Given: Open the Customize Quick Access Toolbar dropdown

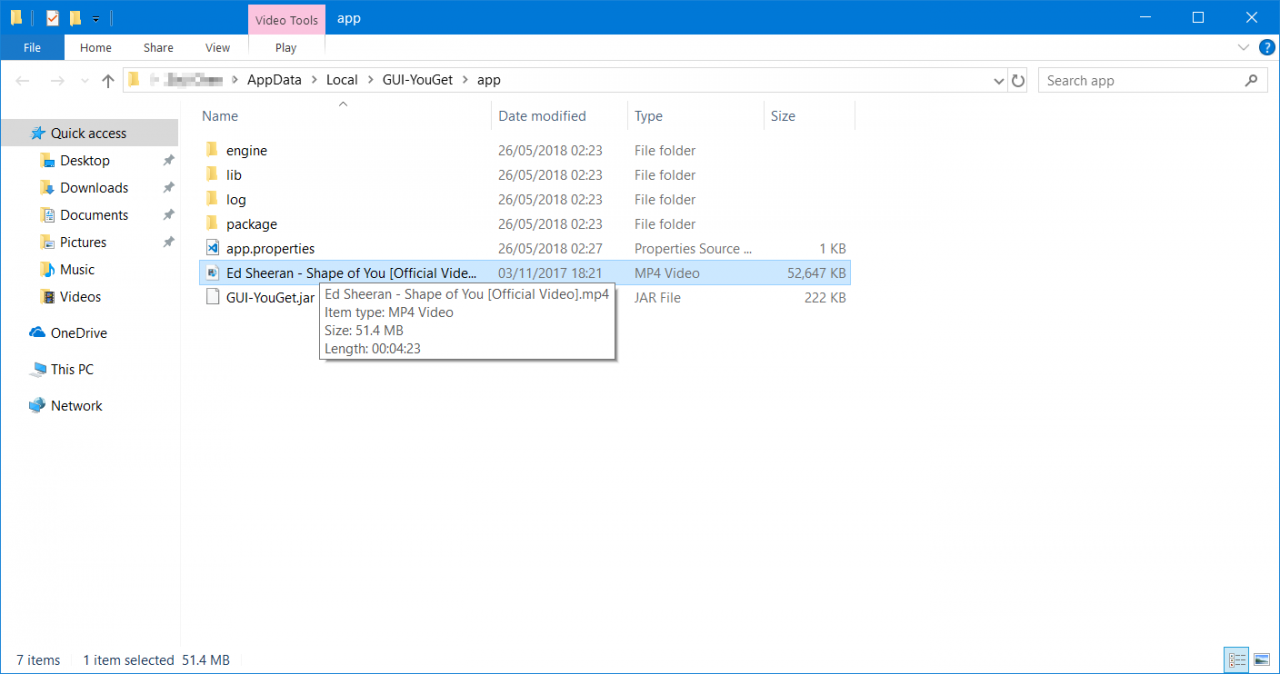Looking at the screenshot, I should 96,18.
